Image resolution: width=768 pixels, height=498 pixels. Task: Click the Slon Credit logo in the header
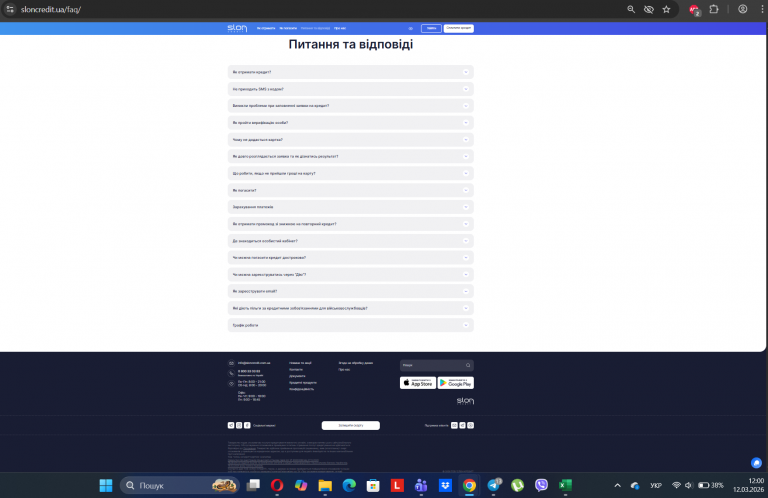(x=237, y=28)
